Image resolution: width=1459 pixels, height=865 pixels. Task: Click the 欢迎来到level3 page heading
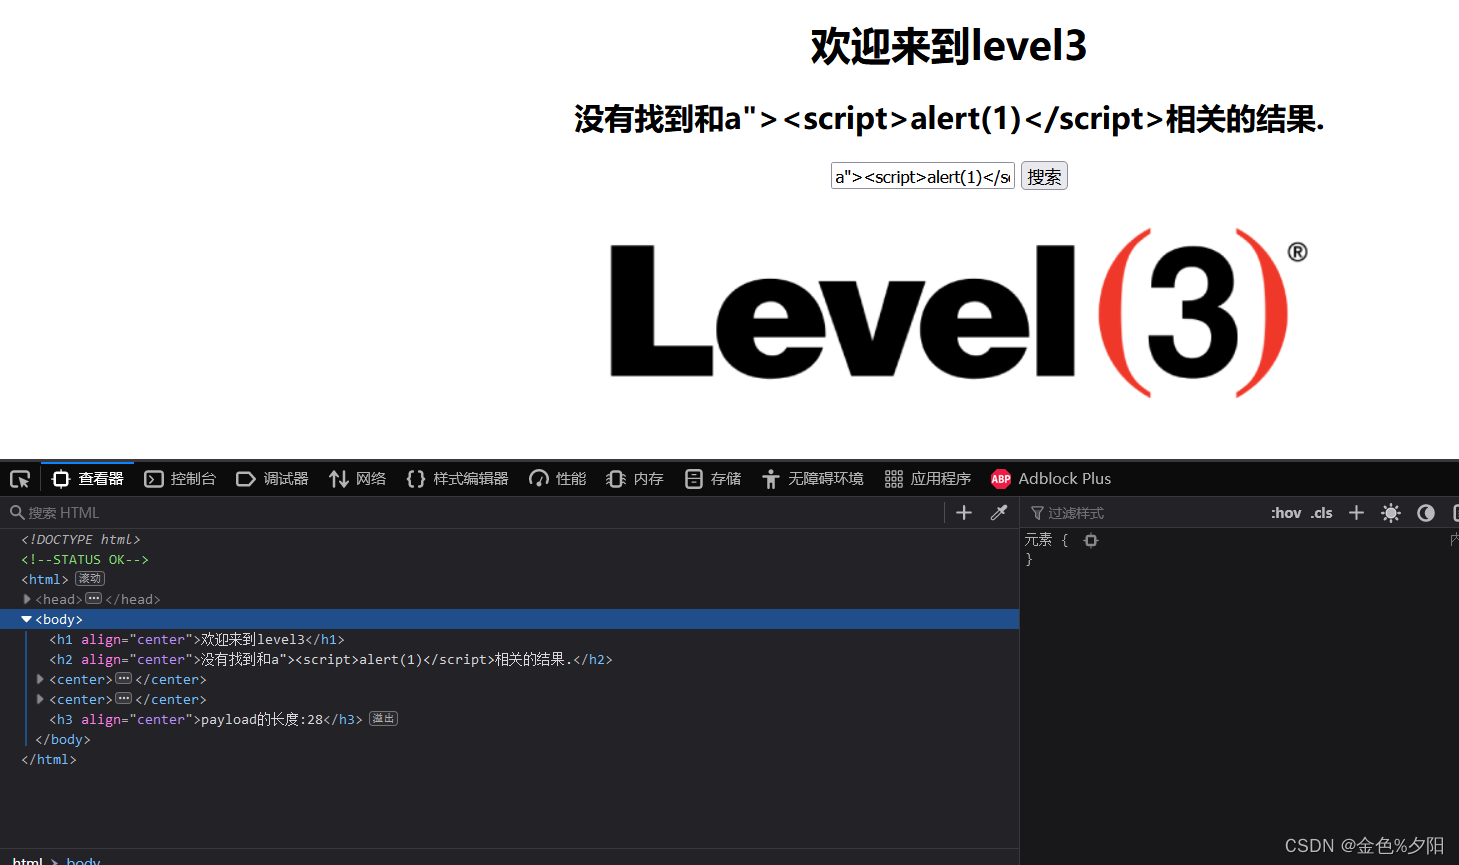tap(948, 46)
